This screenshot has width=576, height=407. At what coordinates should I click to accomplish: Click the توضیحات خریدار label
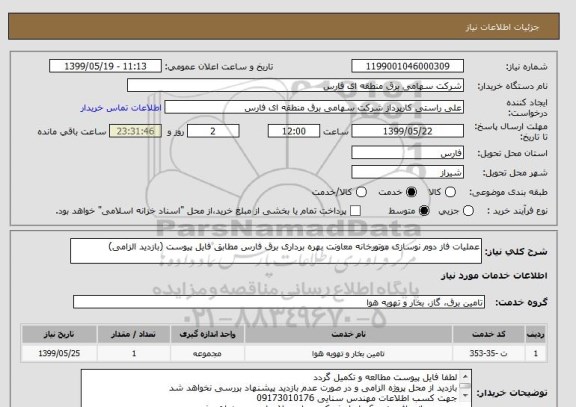pos(512,393)
